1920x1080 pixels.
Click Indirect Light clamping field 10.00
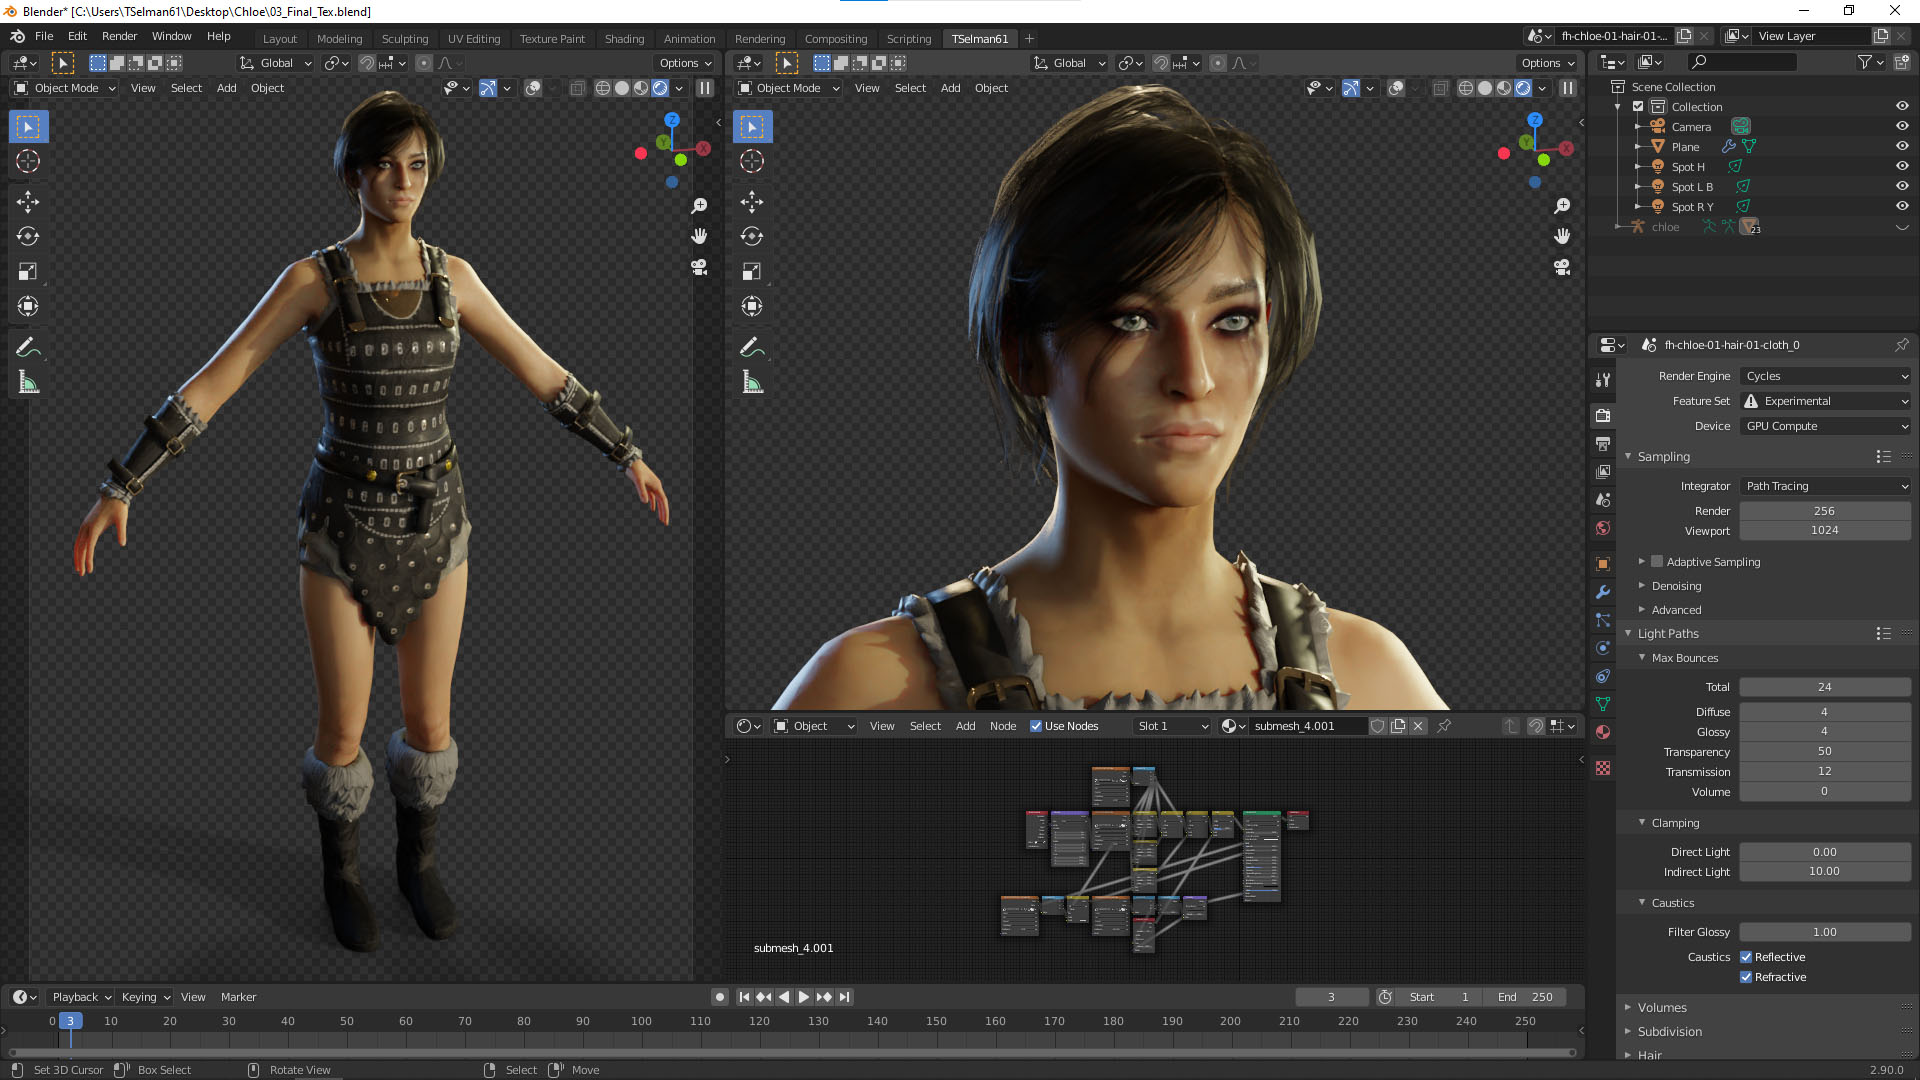(x=1824, y=871)
